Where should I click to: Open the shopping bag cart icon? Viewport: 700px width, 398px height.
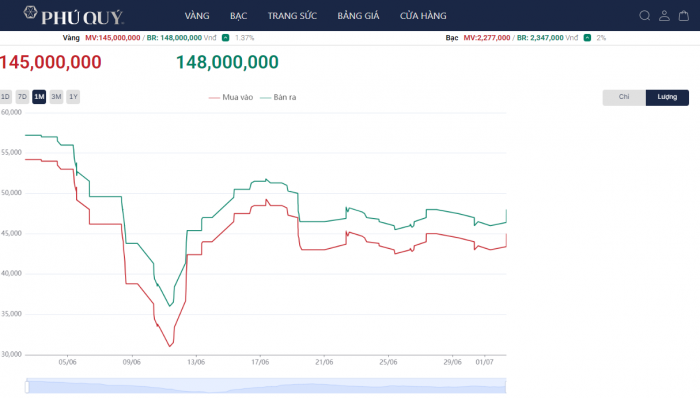(x=684, y=16)
